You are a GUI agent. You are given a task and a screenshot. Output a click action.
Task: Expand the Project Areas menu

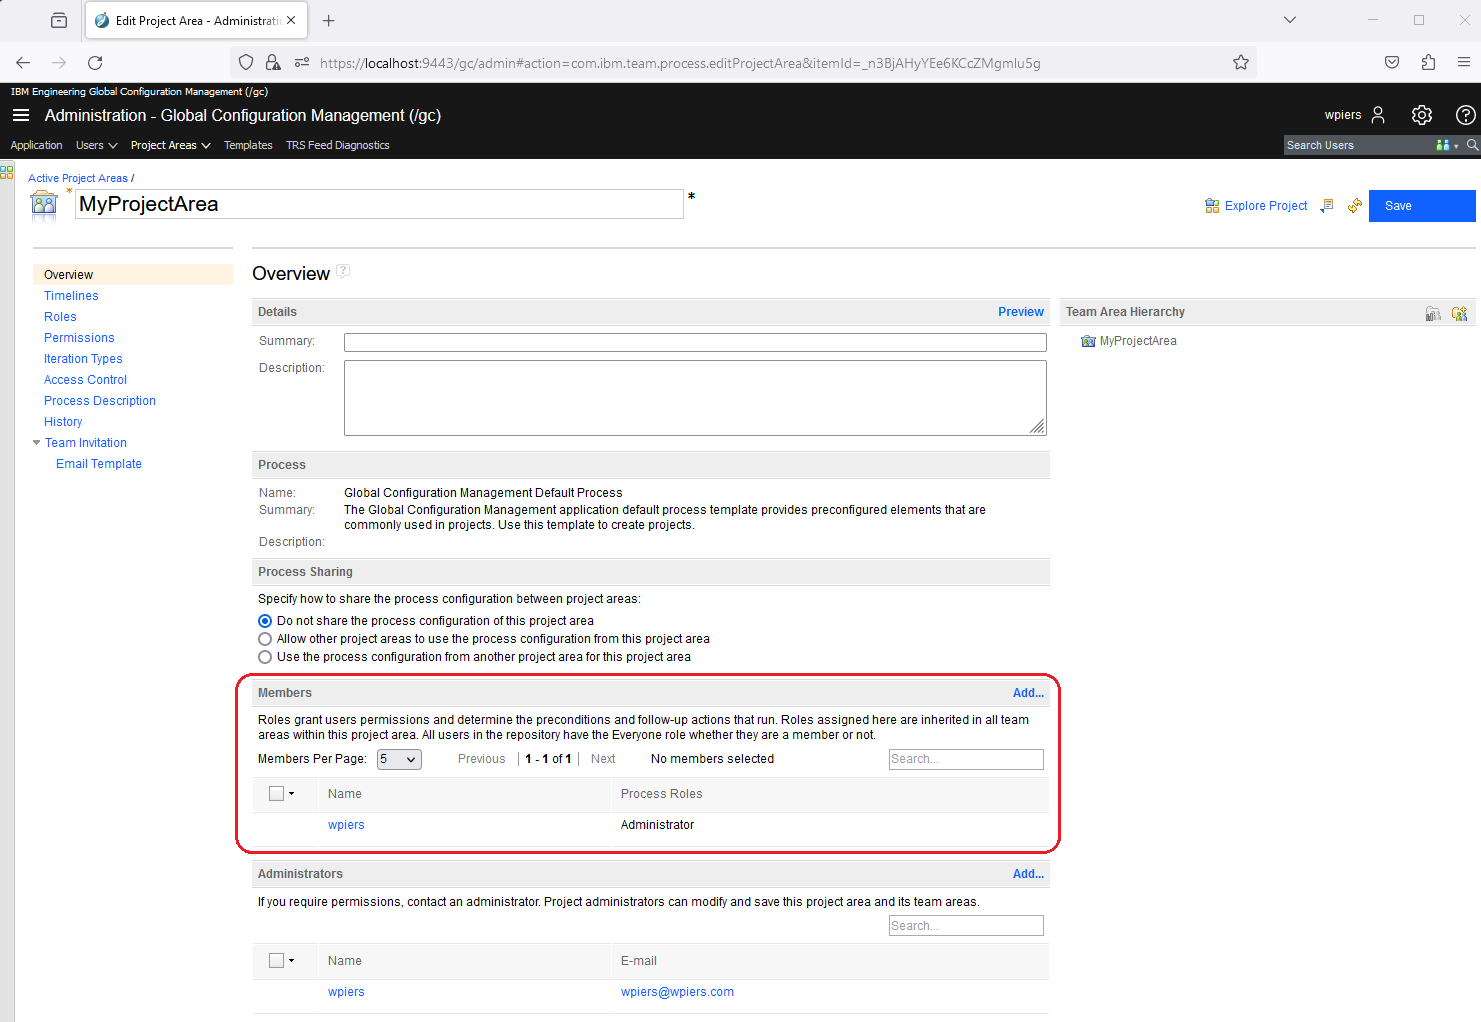[x=171, y=145]
